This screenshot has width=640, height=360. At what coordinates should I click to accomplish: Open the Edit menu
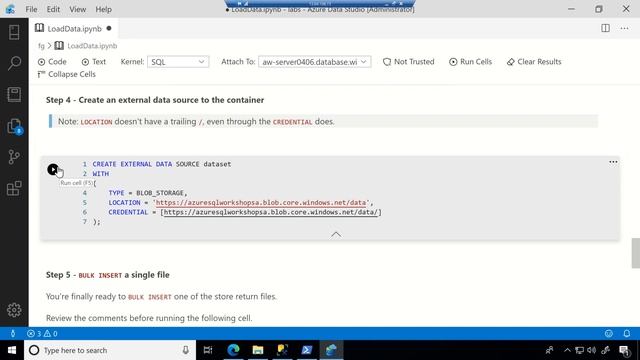53,9
